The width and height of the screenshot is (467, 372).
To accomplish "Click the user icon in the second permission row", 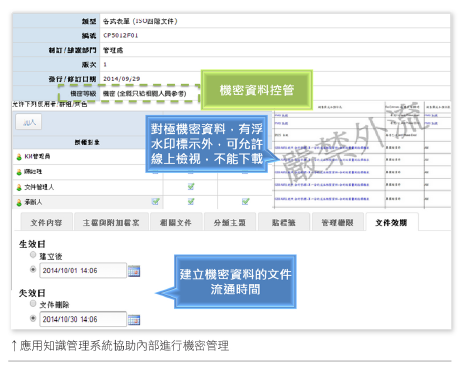I will 19,172.
